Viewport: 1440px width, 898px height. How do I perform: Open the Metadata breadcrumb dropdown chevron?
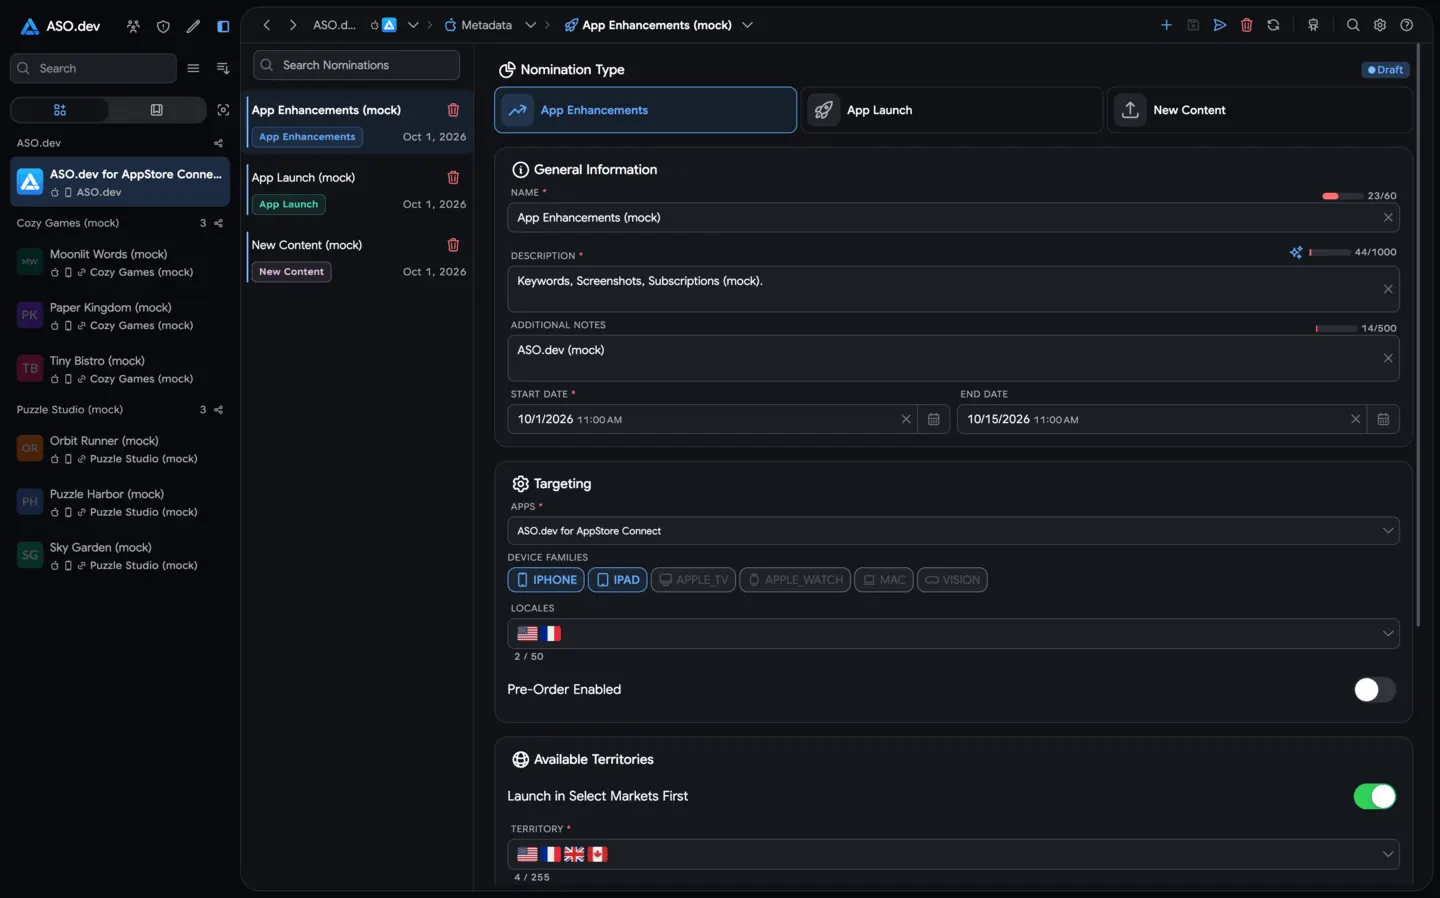tap(530, 25)
